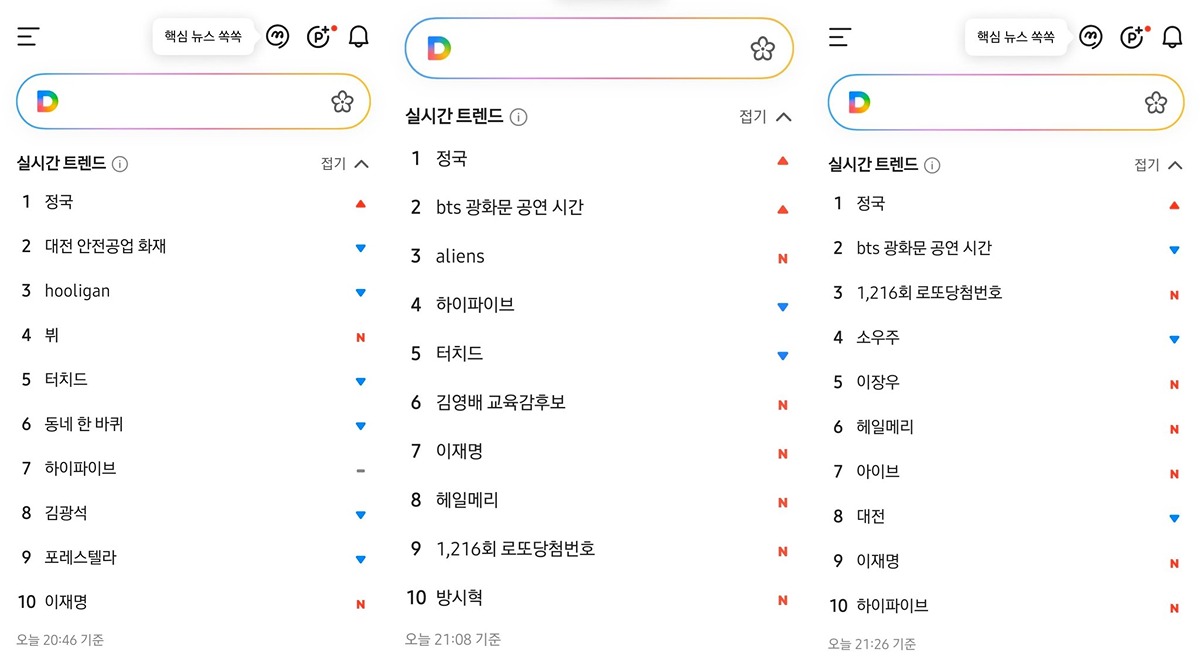Screen dimensions: 1200x666
Task: Open '김영배 교육감후보' trend entry
Action: (501, 402)
